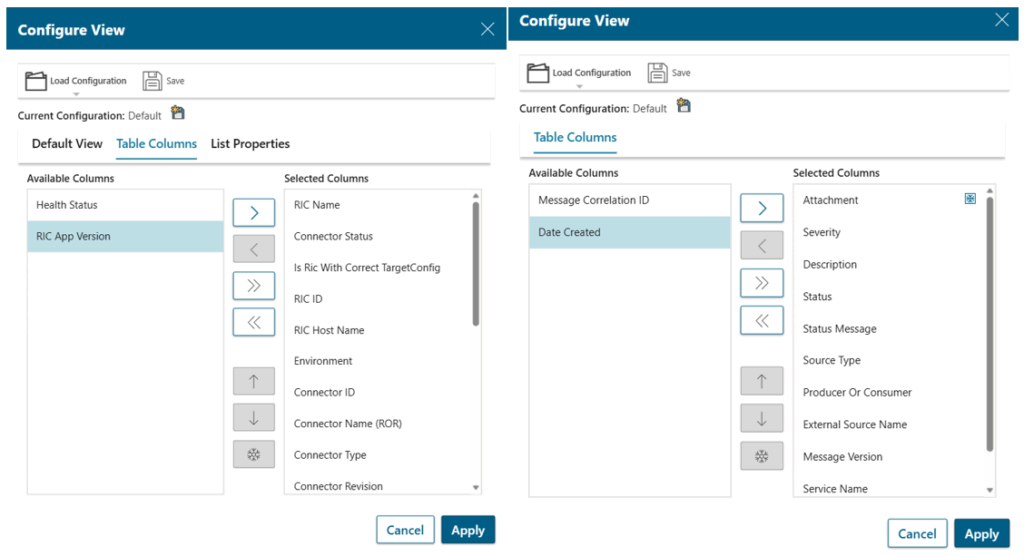The width and height of the screenshot is (1024, 556).
Task: Click Apply below the Connector Revision list
Action: tap(467, 530)
